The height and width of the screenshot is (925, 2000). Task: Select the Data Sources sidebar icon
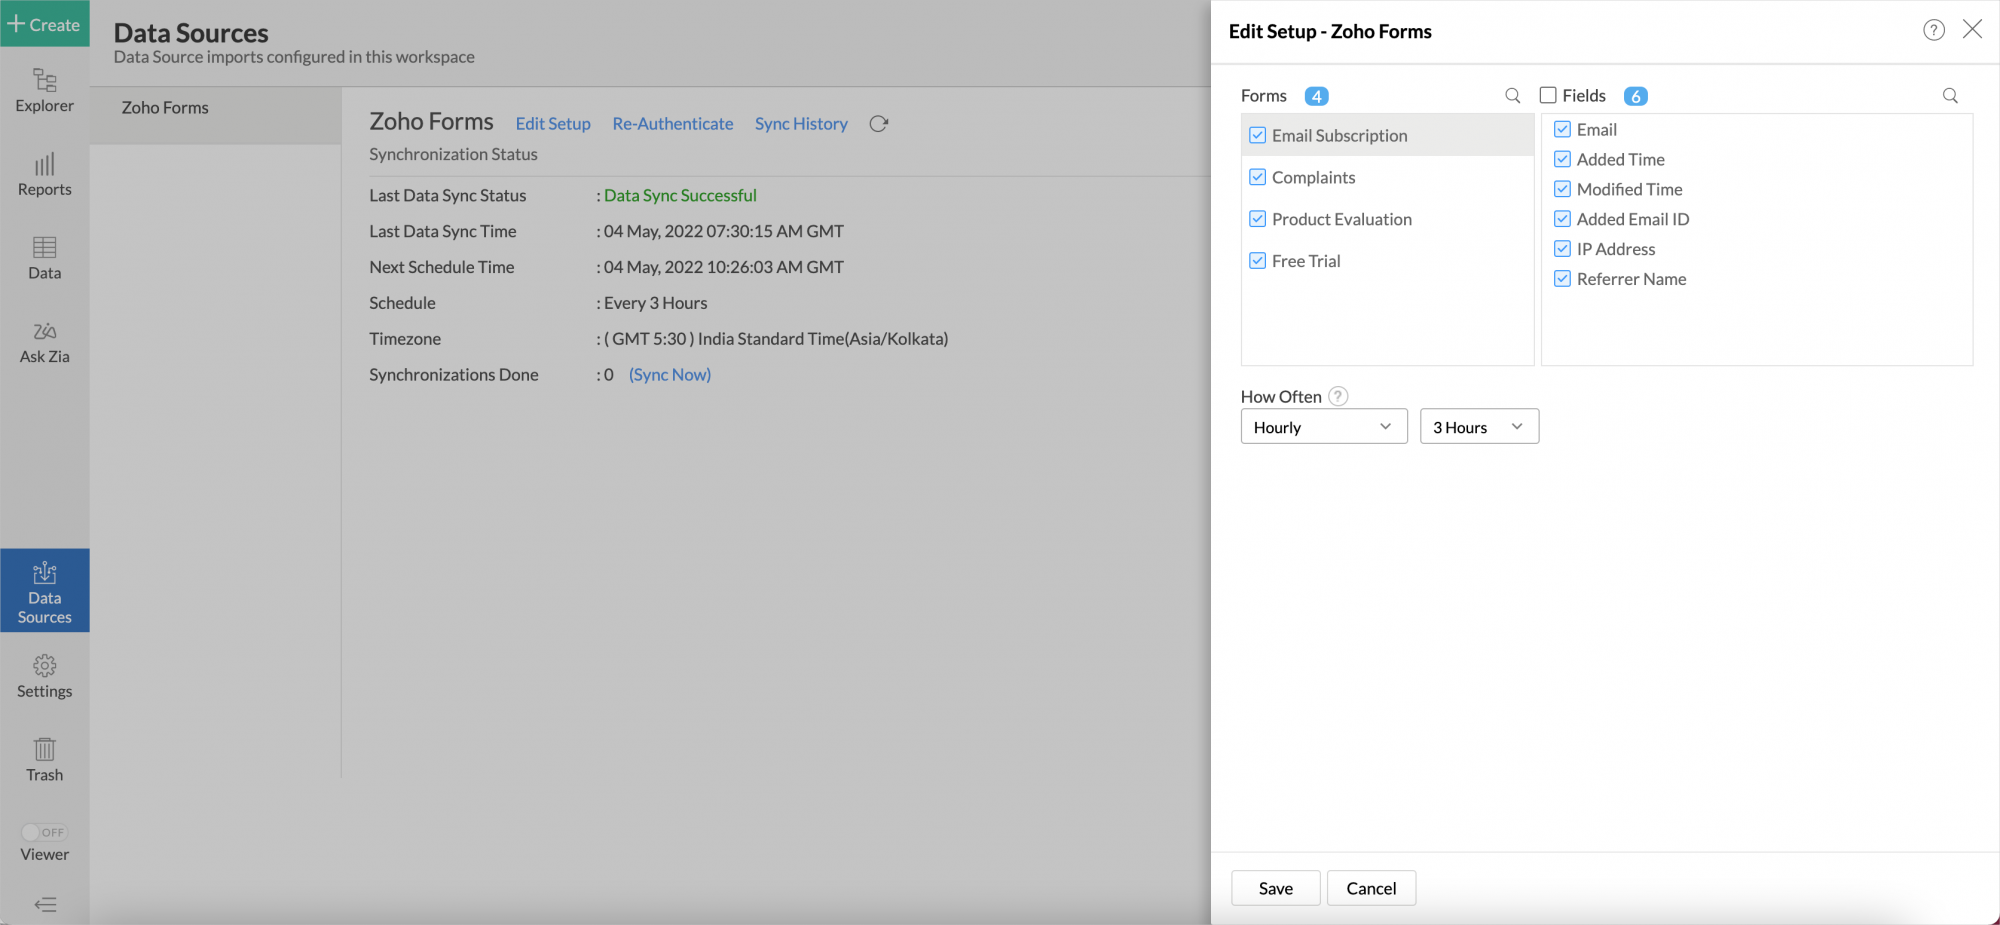44,592
